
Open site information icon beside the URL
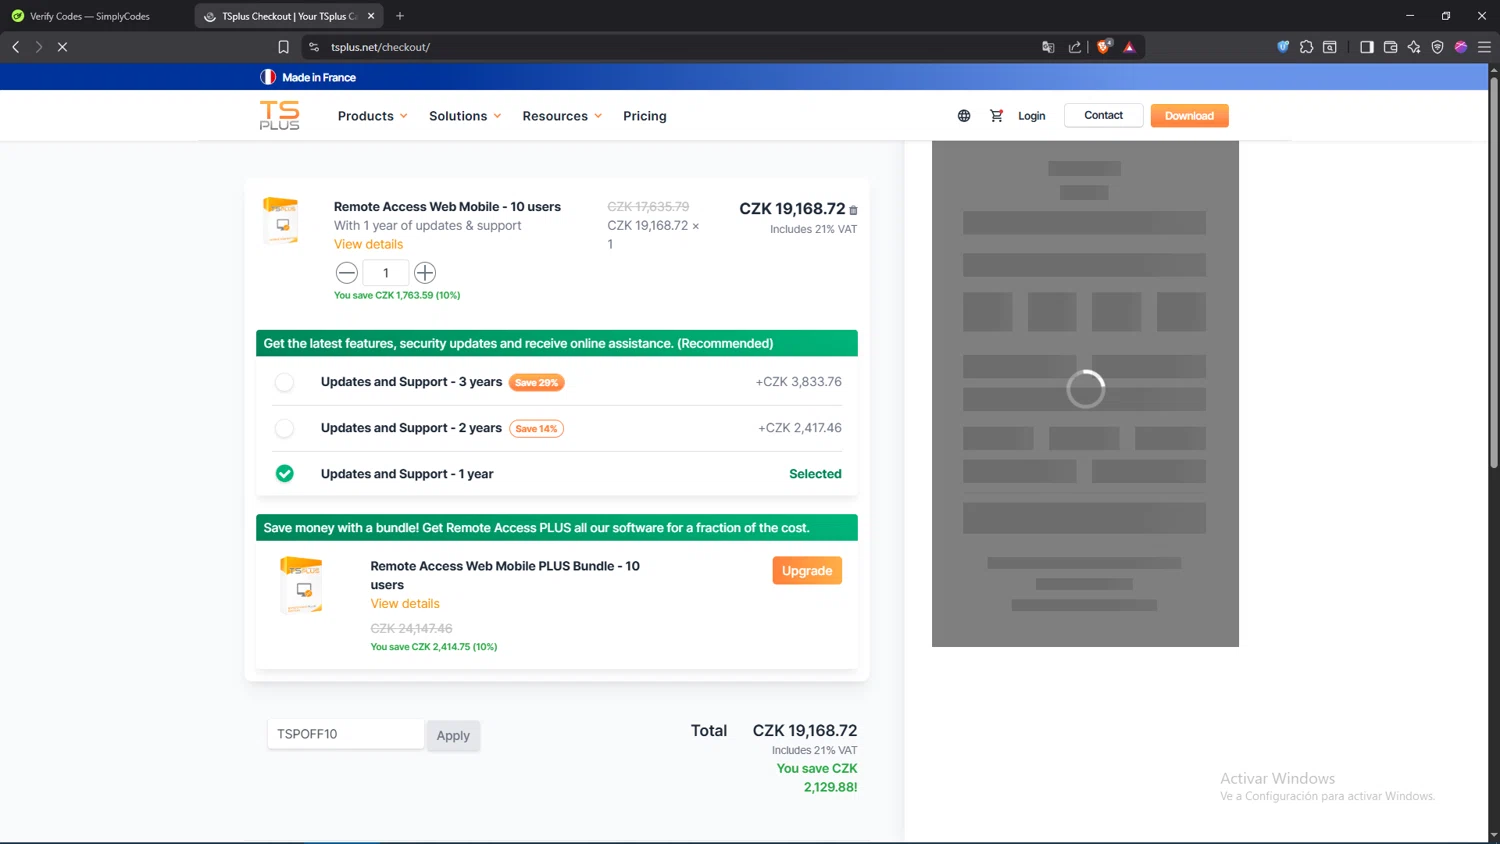click(314, 47)
